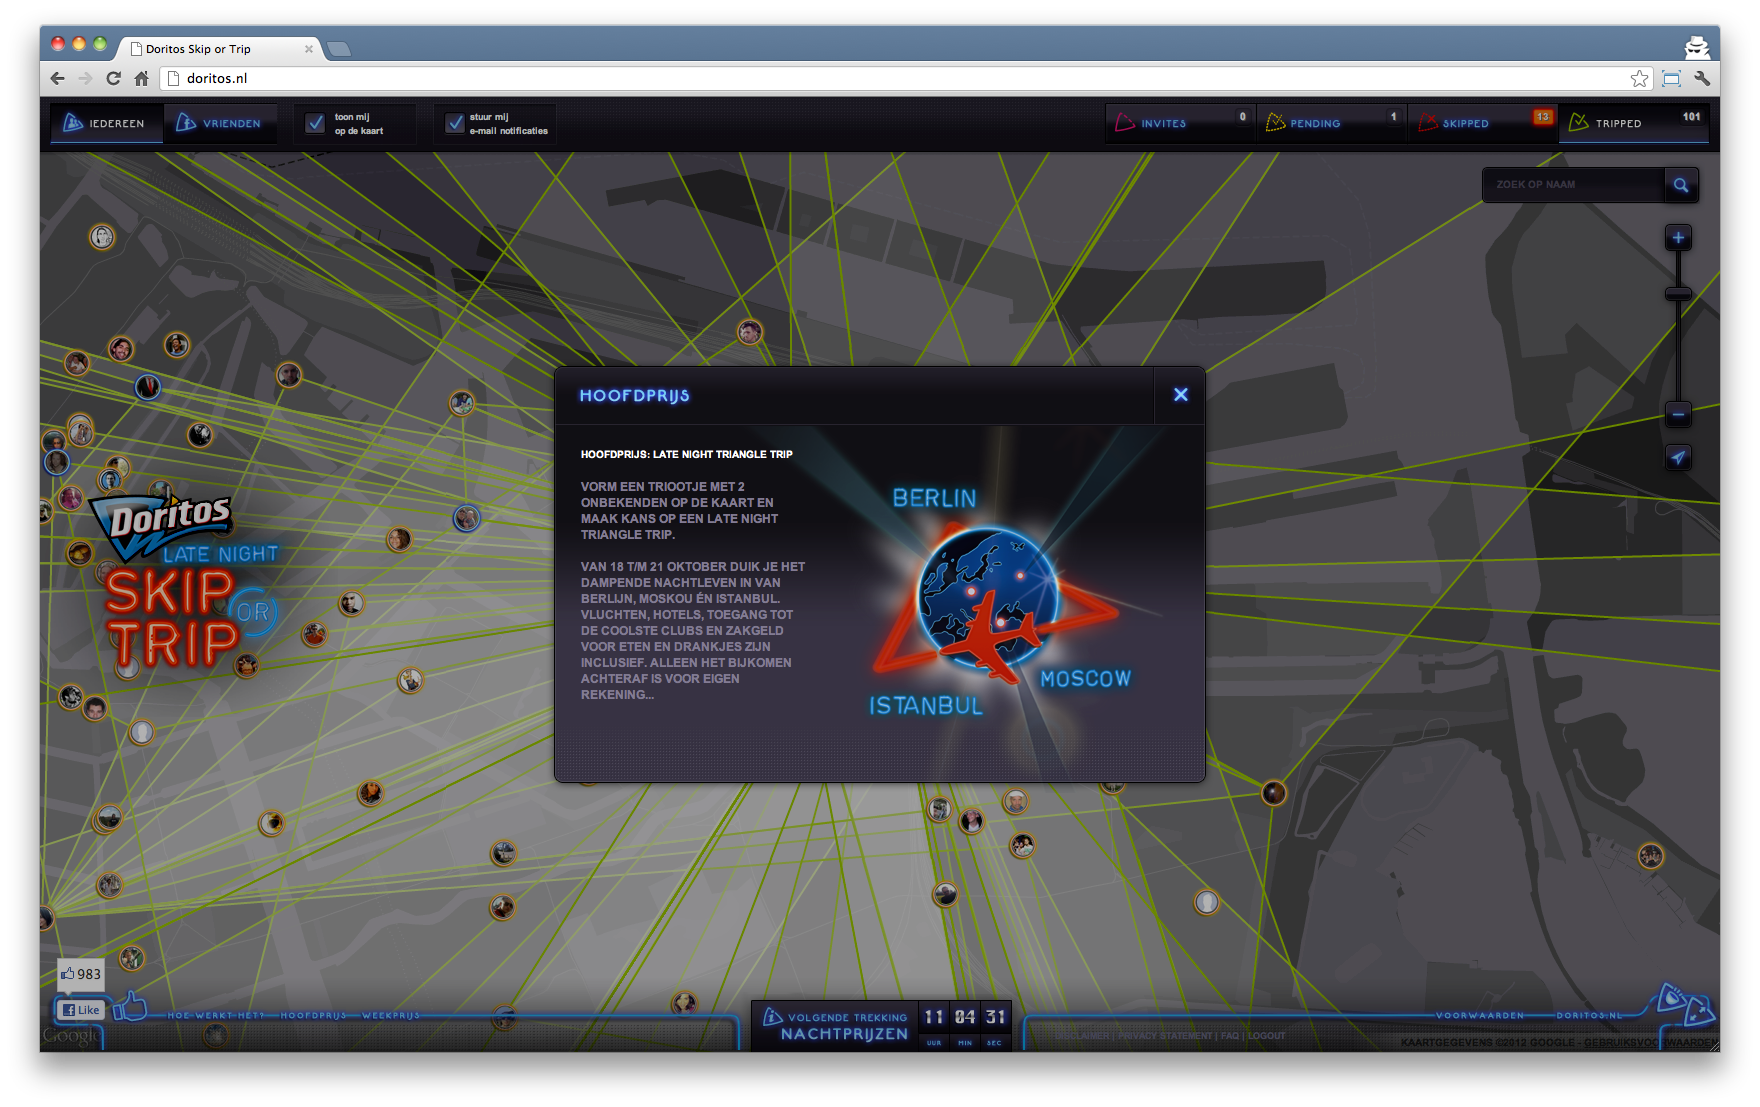Click the locate-me arrow button

click(1678, 458)
